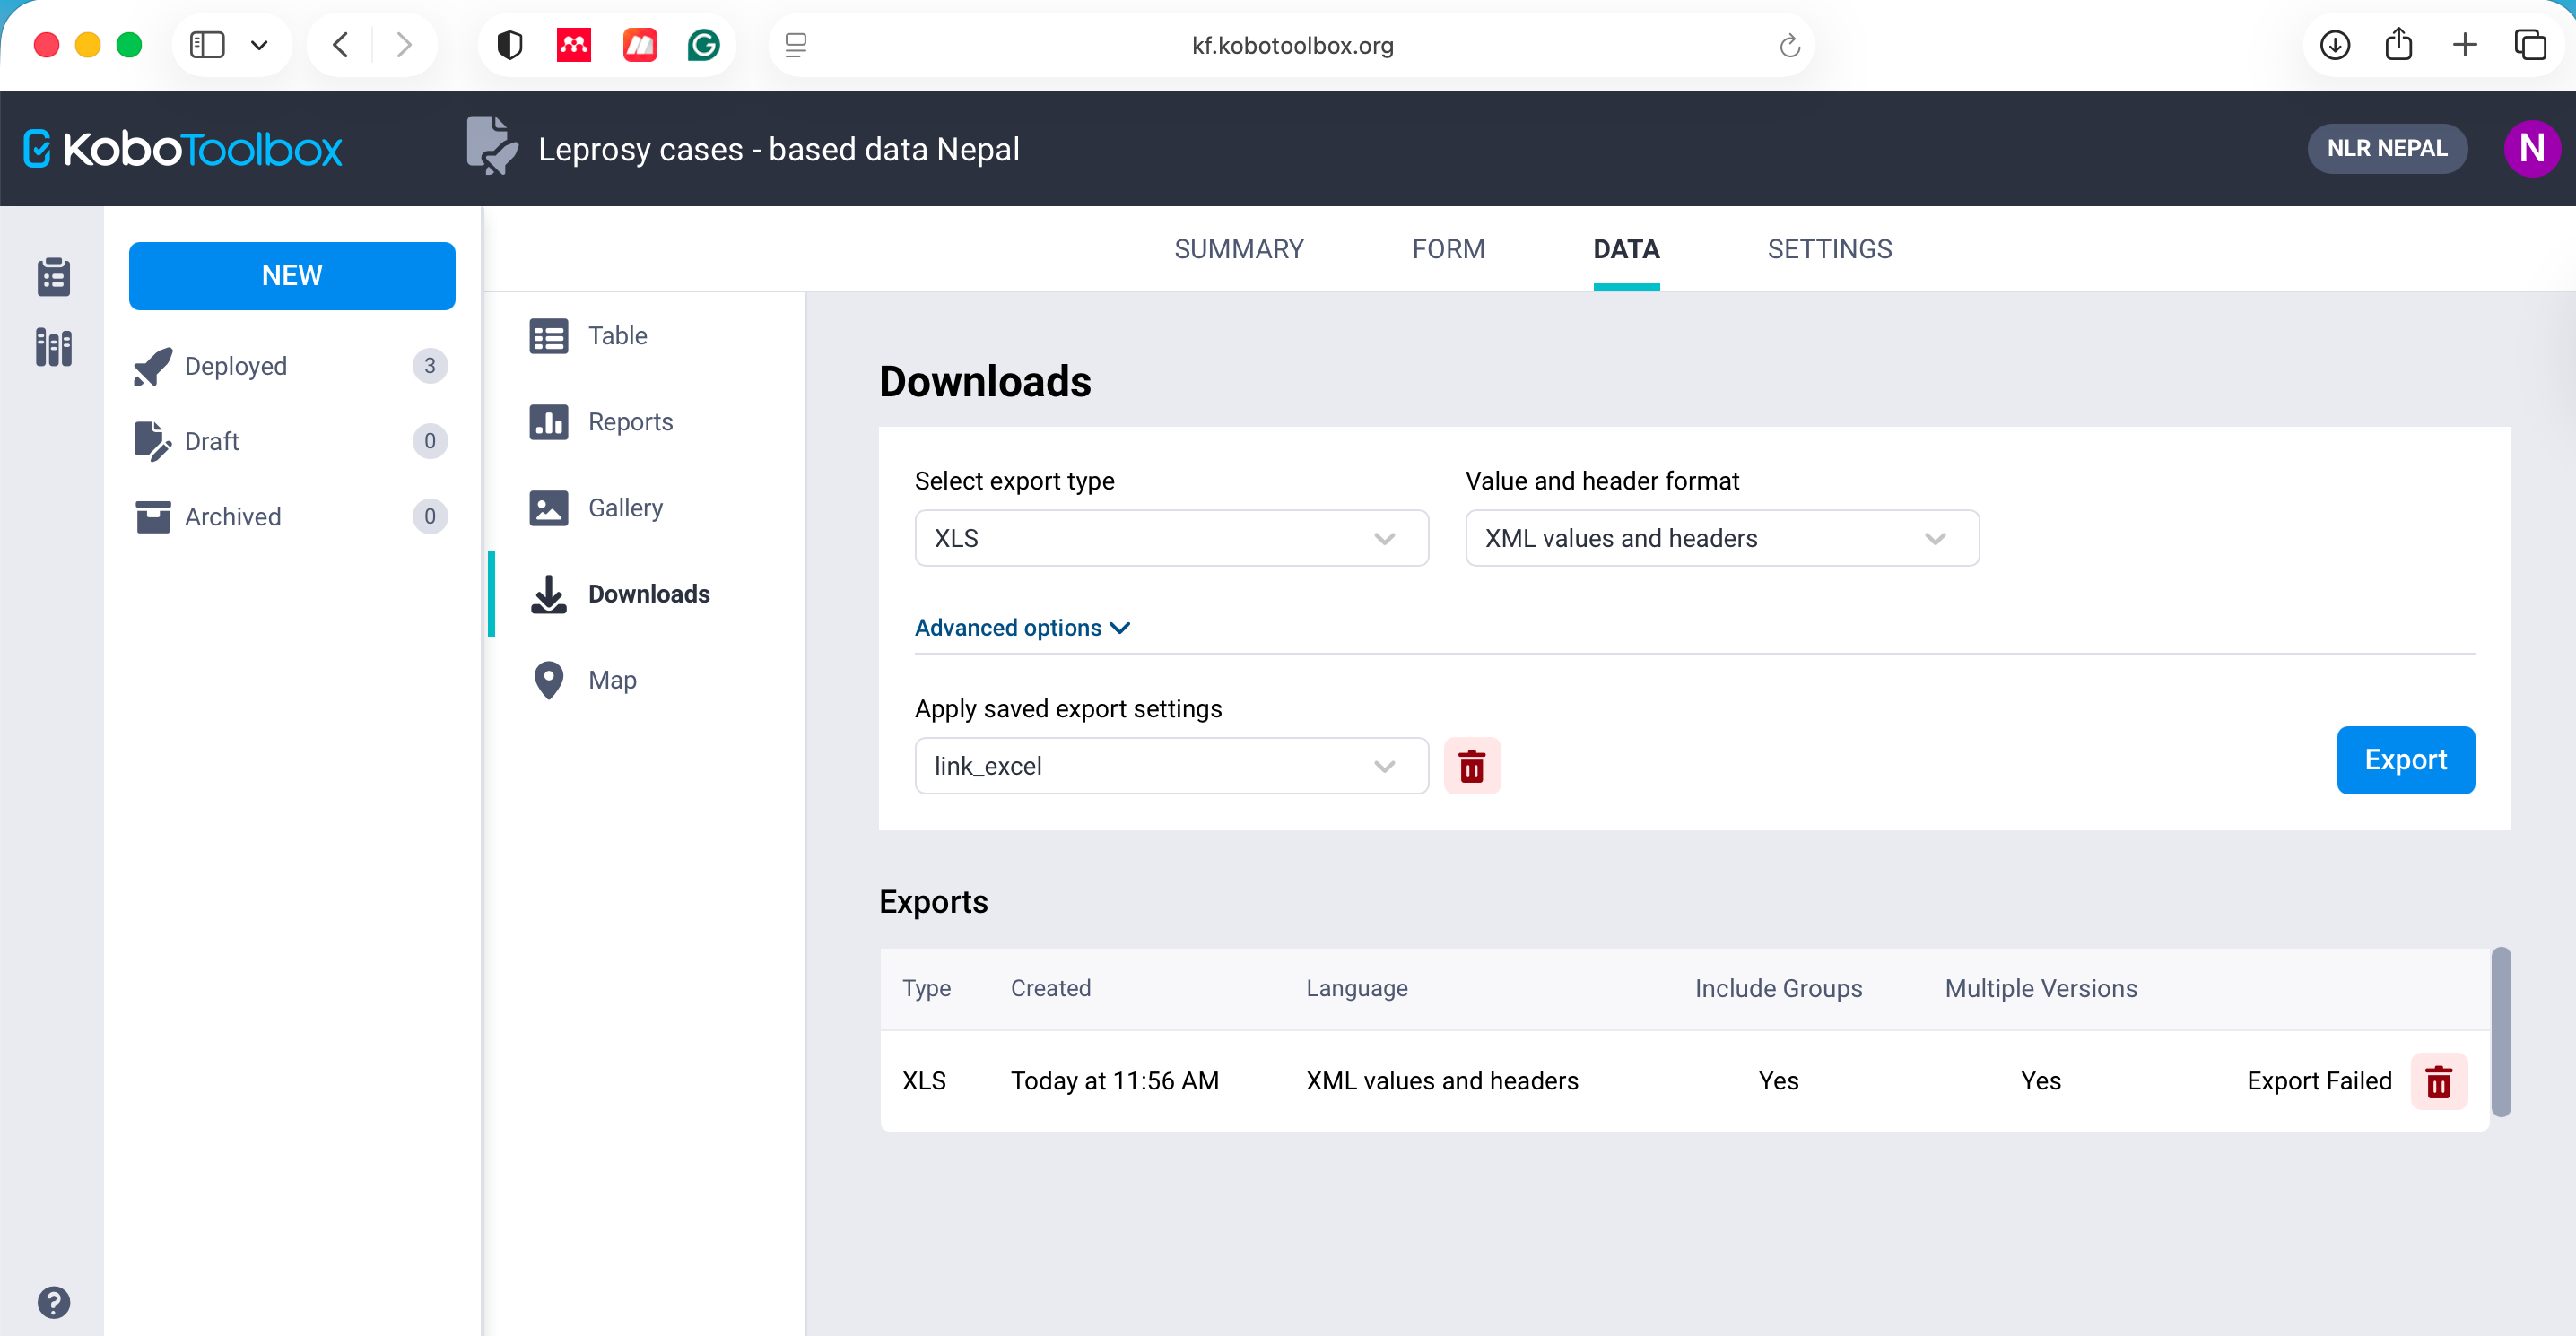The height and width of the screenshot is (1336, 2576).
Task: Click the blue Export button
Action: coord(2405,760)
